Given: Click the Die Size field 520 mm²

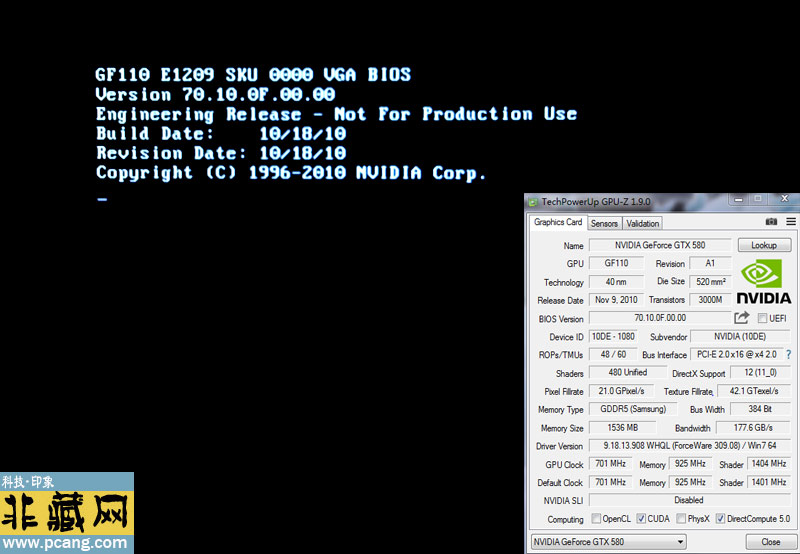Looking at the screenshot, I should (710, 282).
